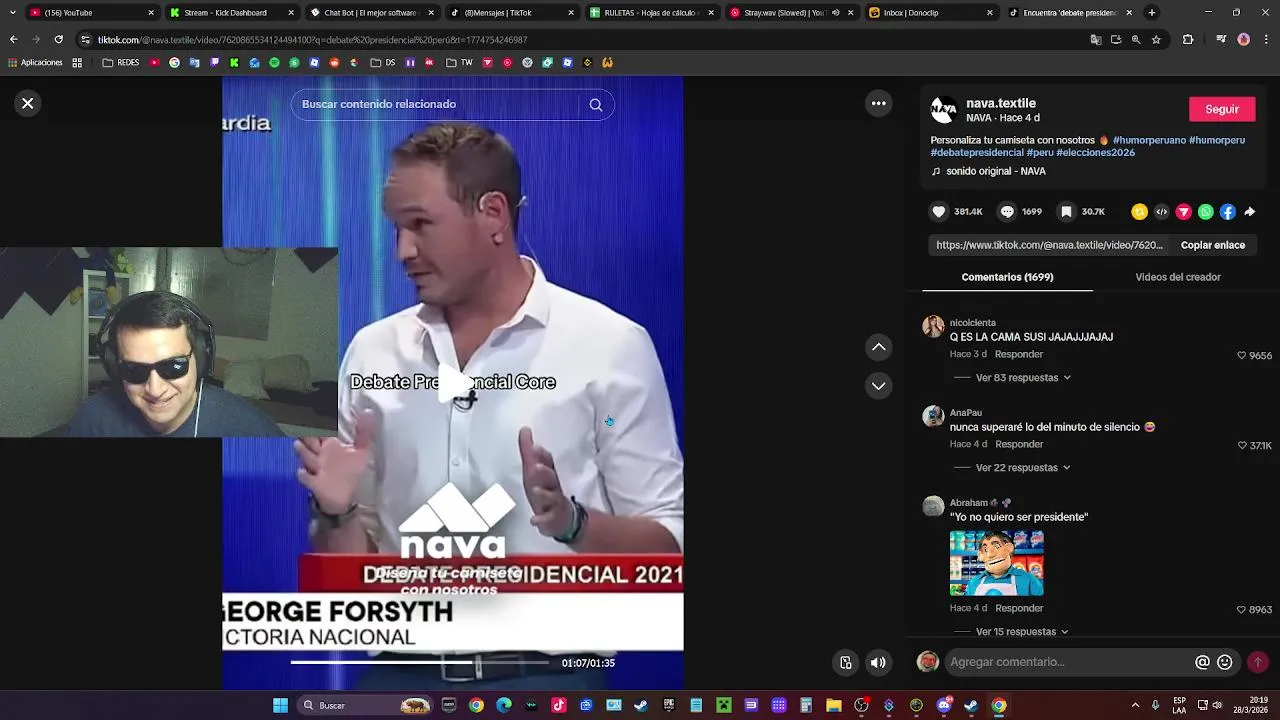Open the #humorperuano hashtag

[x=1149, y=140]
